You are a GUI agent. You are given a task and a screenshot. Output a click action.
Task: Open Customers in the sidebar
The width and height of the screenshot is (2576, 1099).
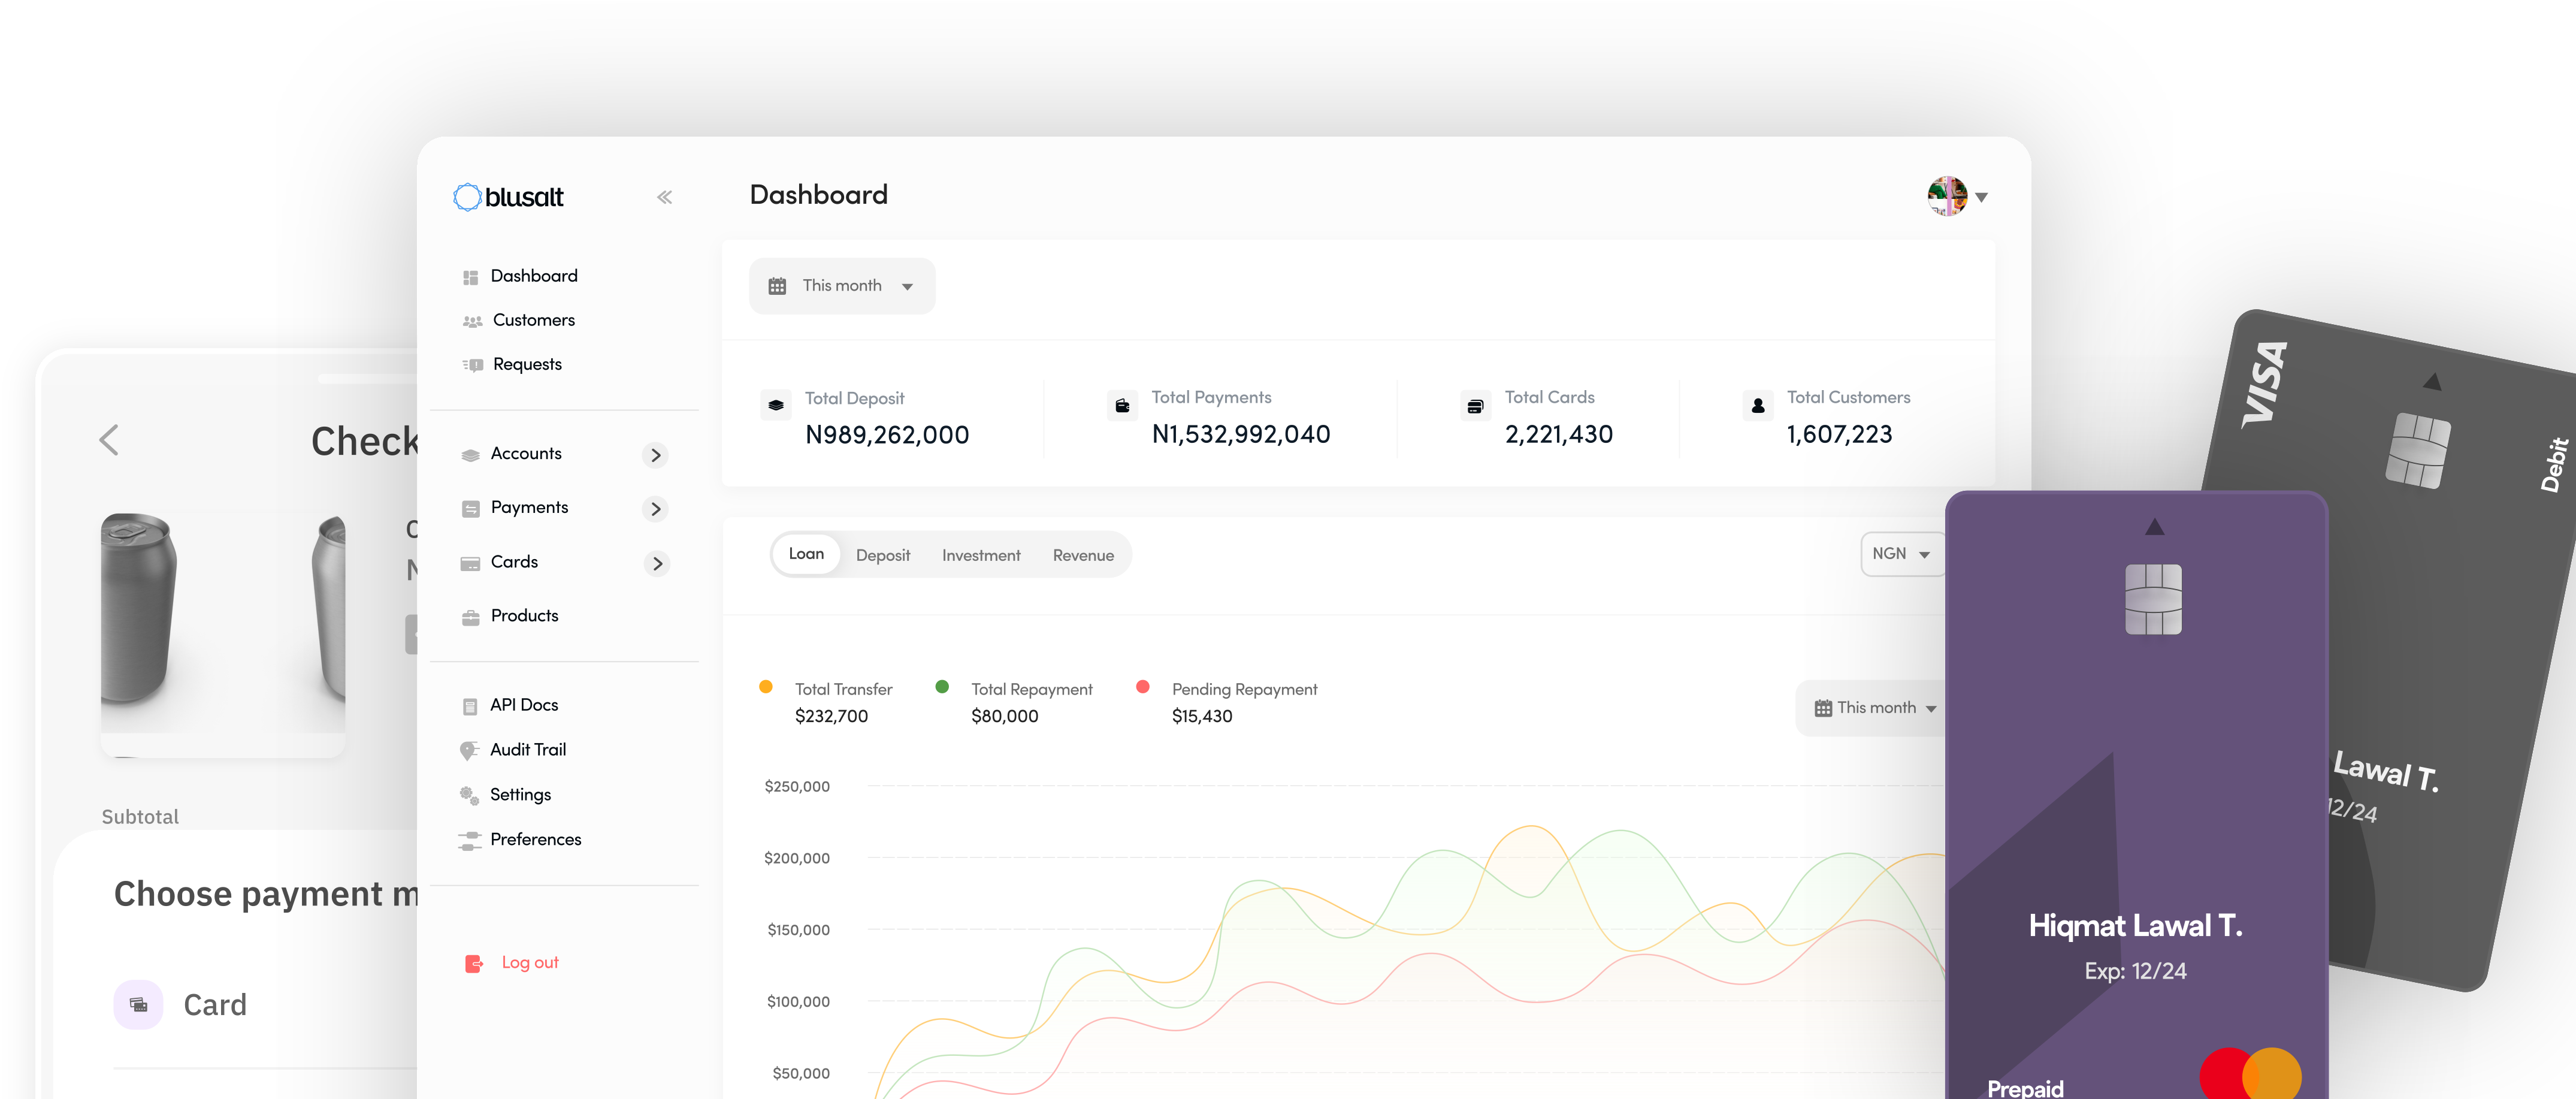click(533, 320)
